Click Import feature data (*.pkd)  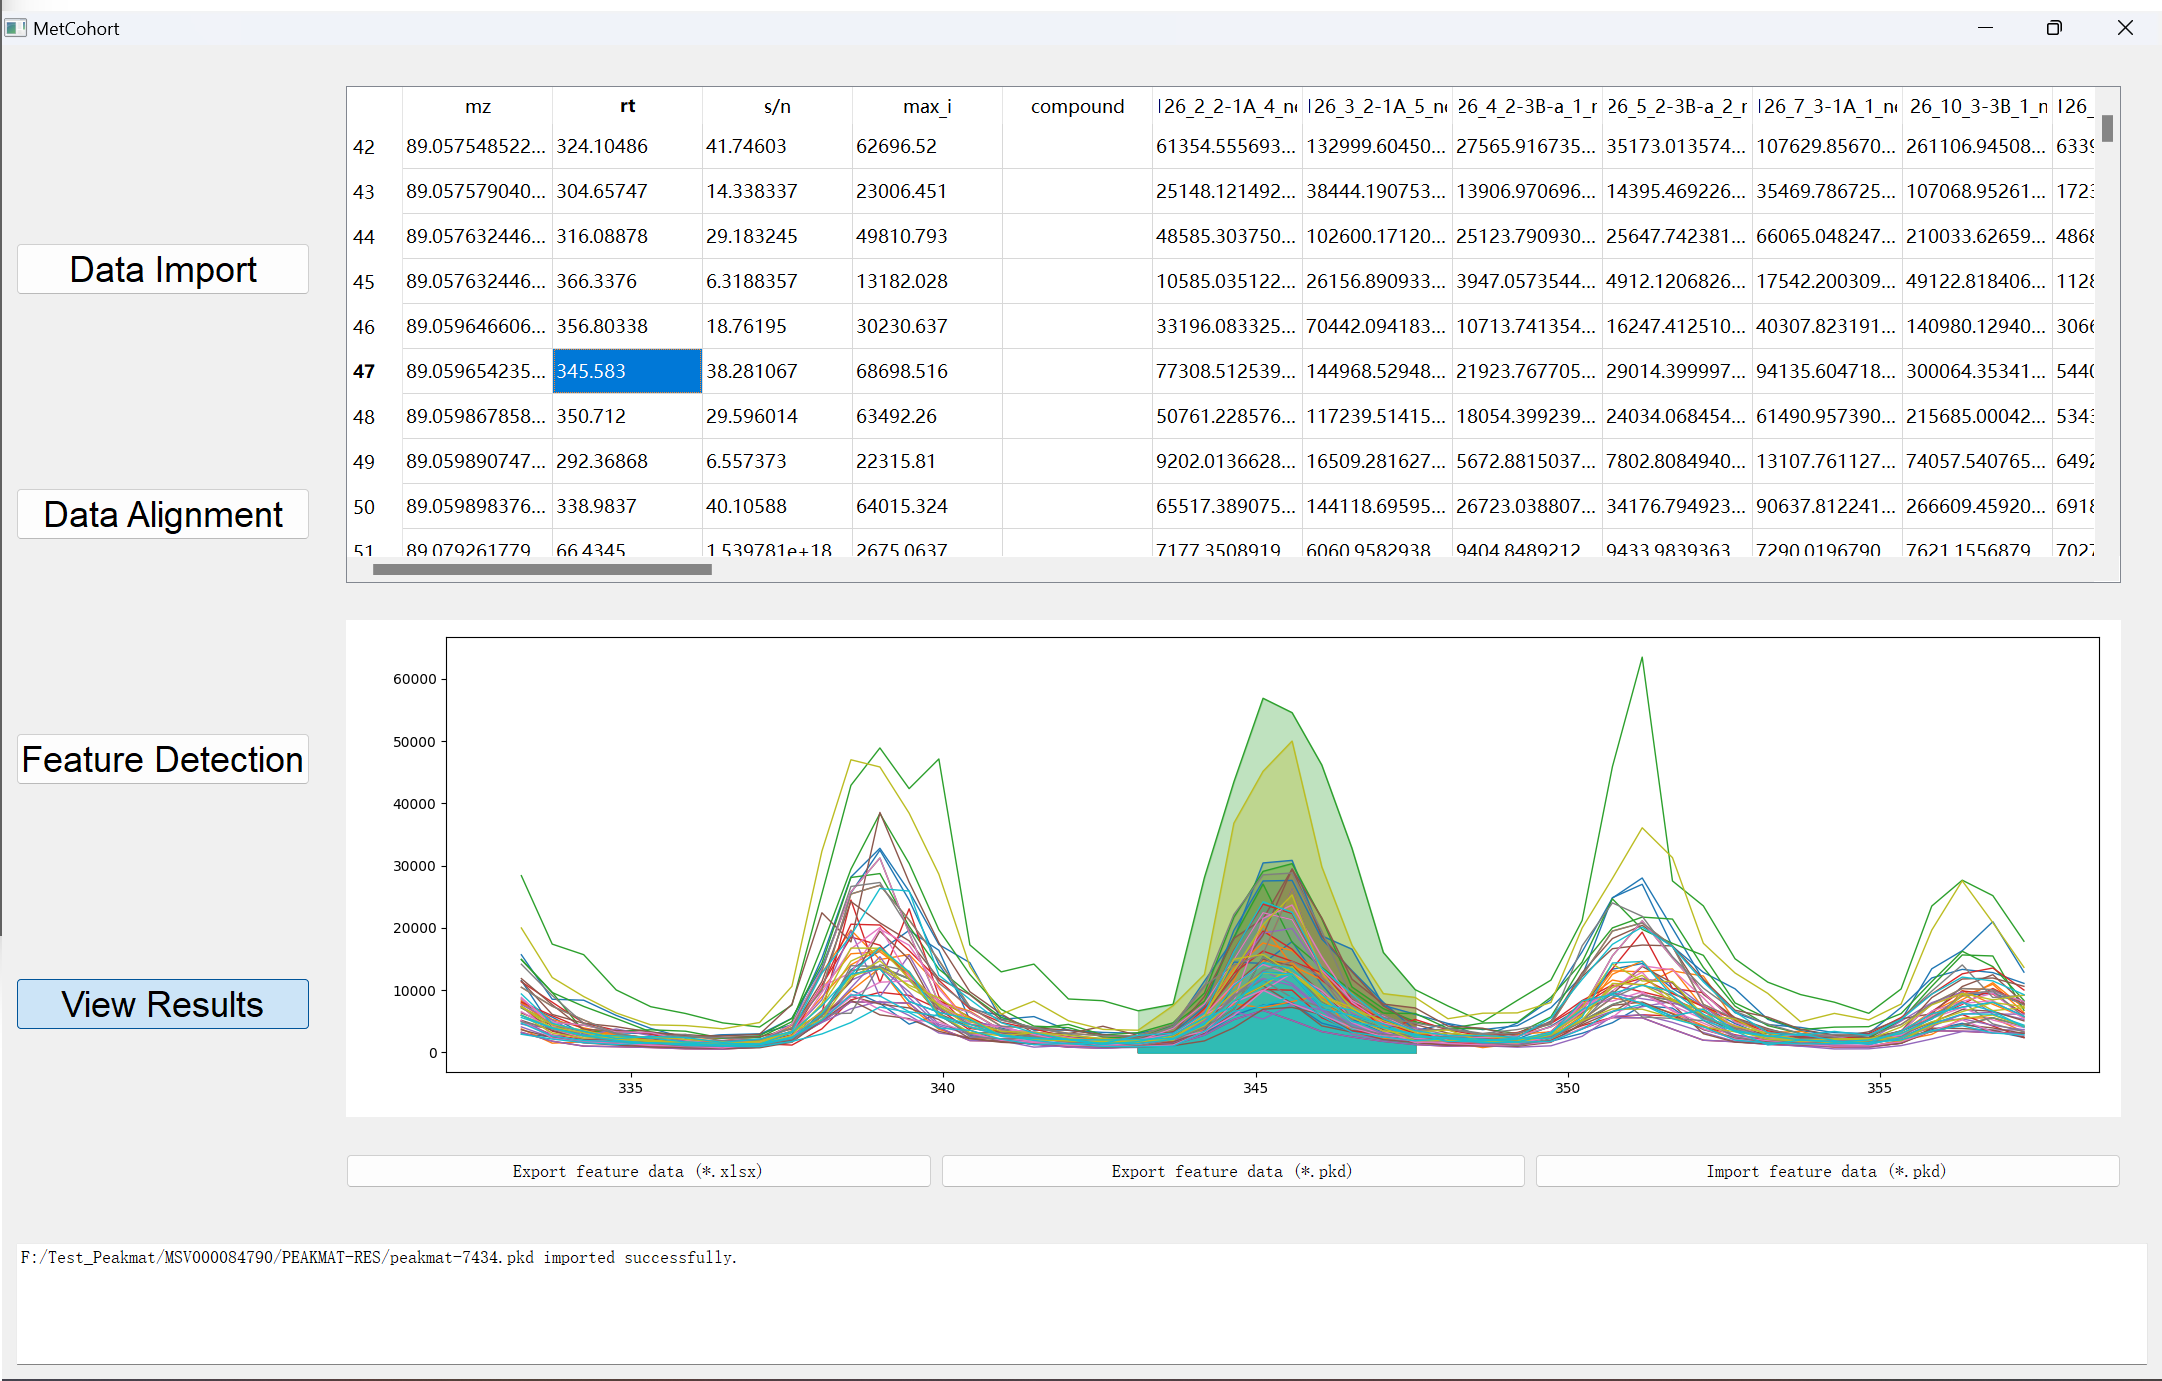click(1827, 1171)
